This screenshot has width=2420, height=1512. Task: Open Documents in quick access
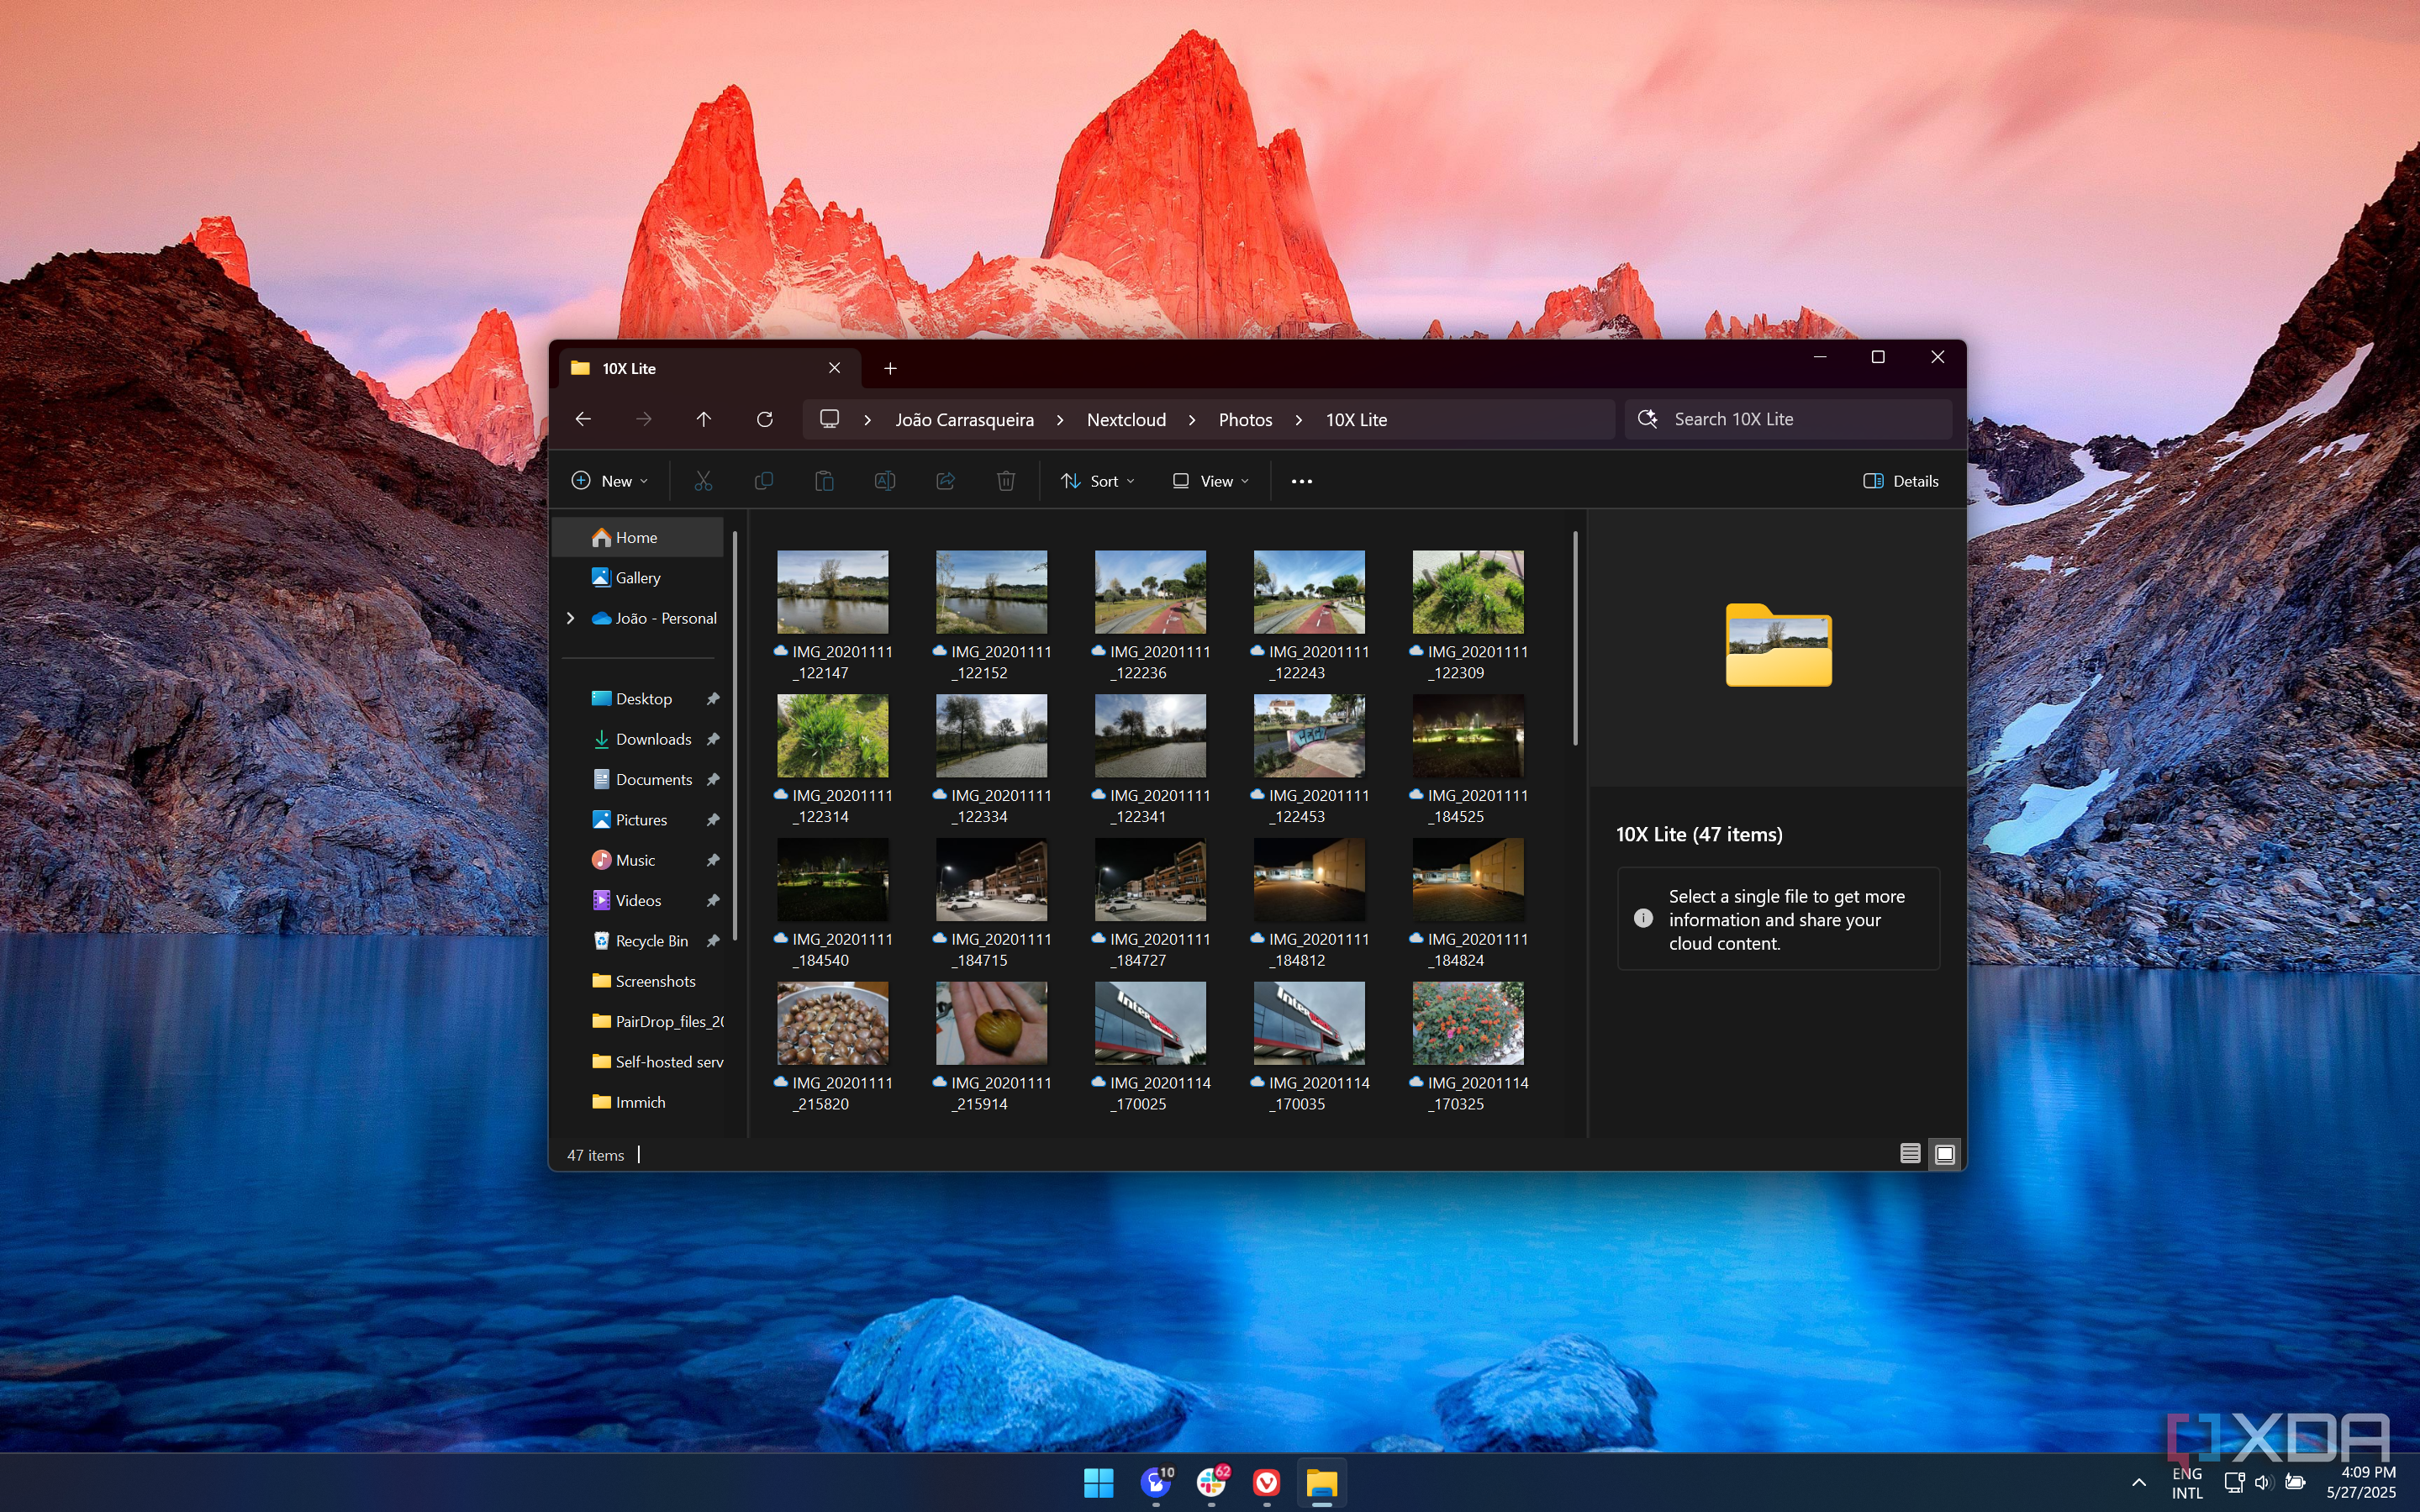pos(639,779)
